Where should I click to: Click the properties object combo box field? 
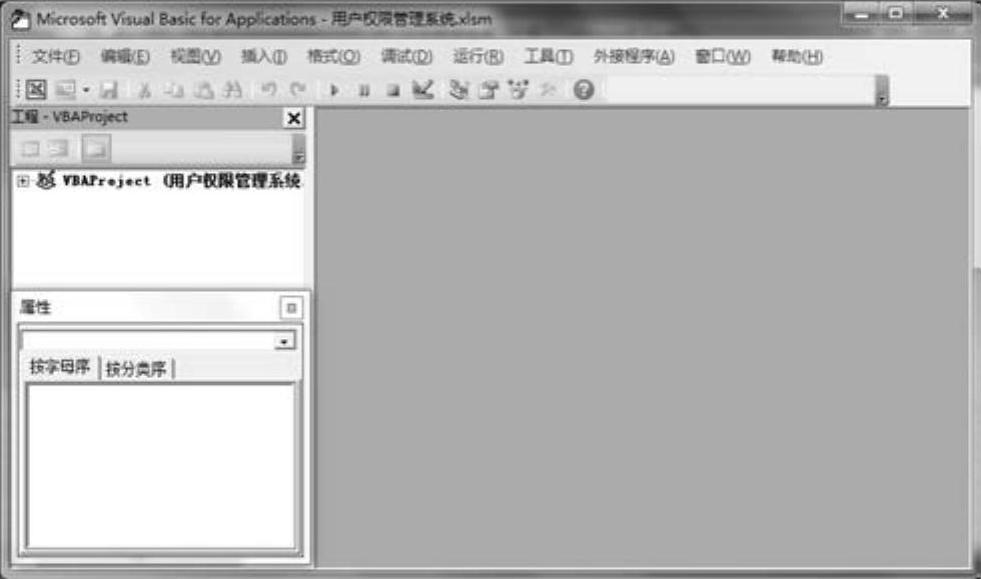(x=159, y=341)
